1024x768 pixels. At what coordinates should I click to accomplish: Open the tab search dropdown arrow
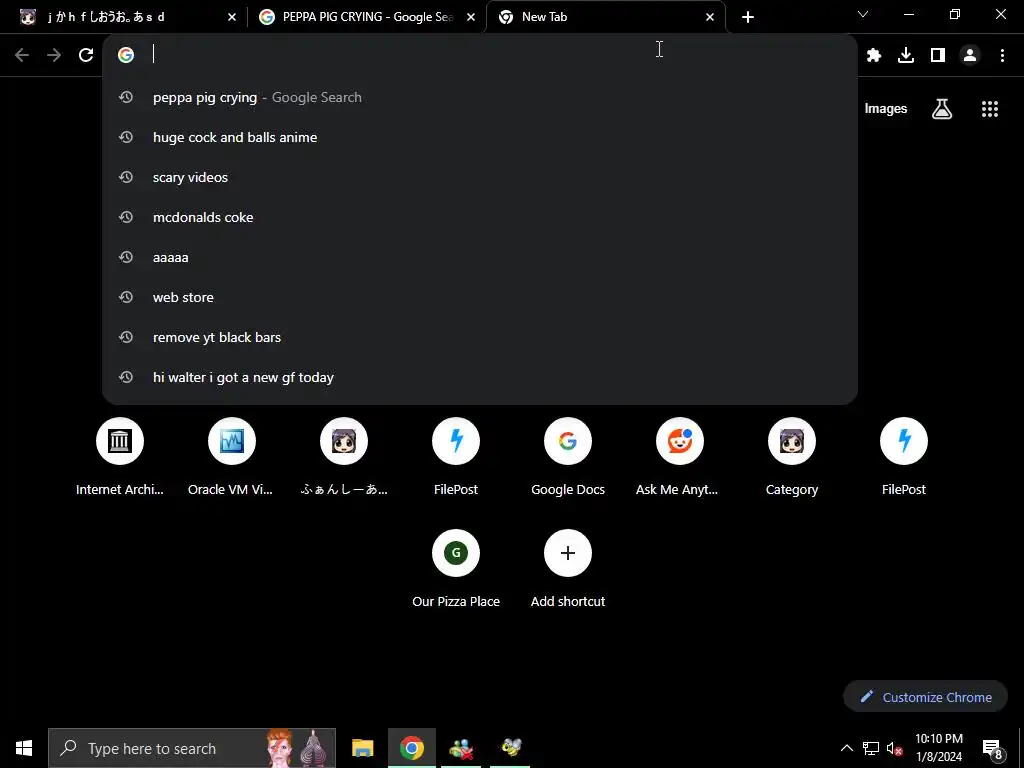[863, 14]
